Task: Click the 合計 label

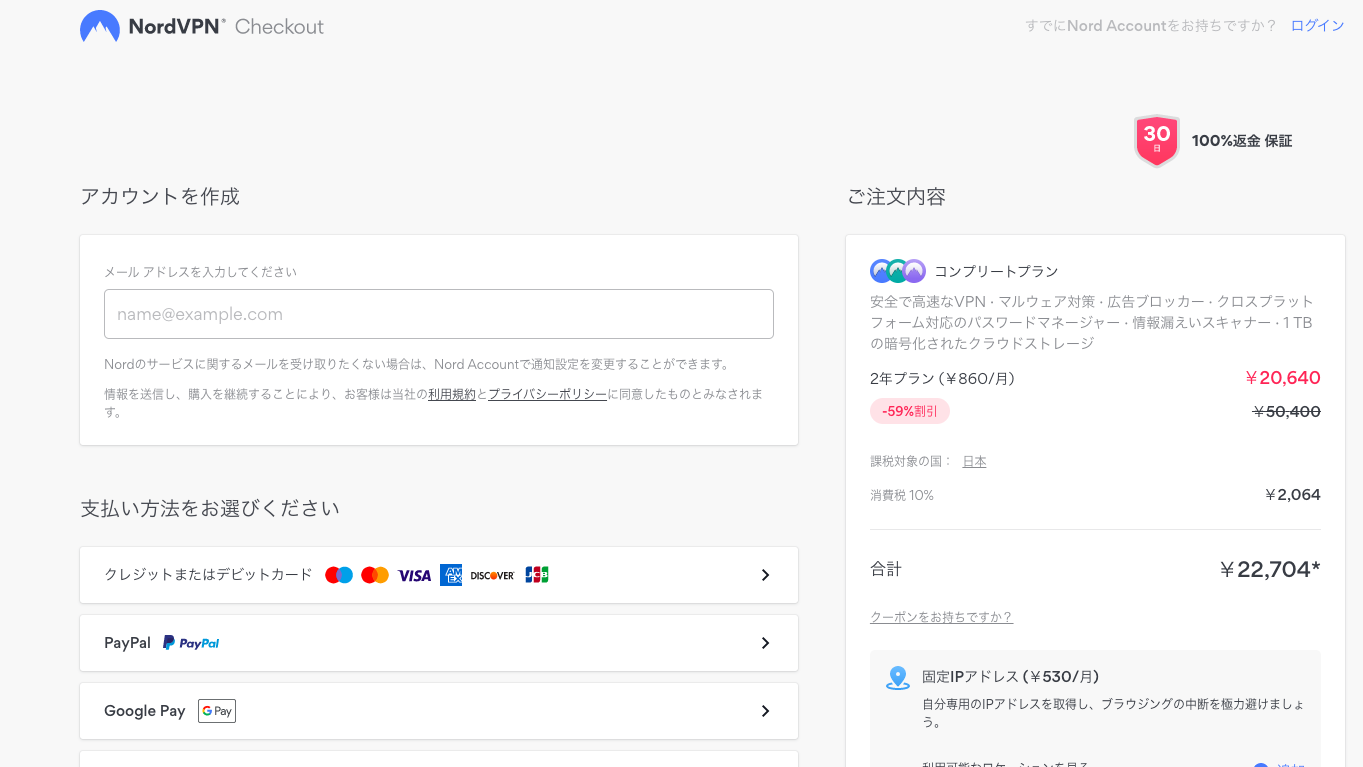Action: [886, 569]
